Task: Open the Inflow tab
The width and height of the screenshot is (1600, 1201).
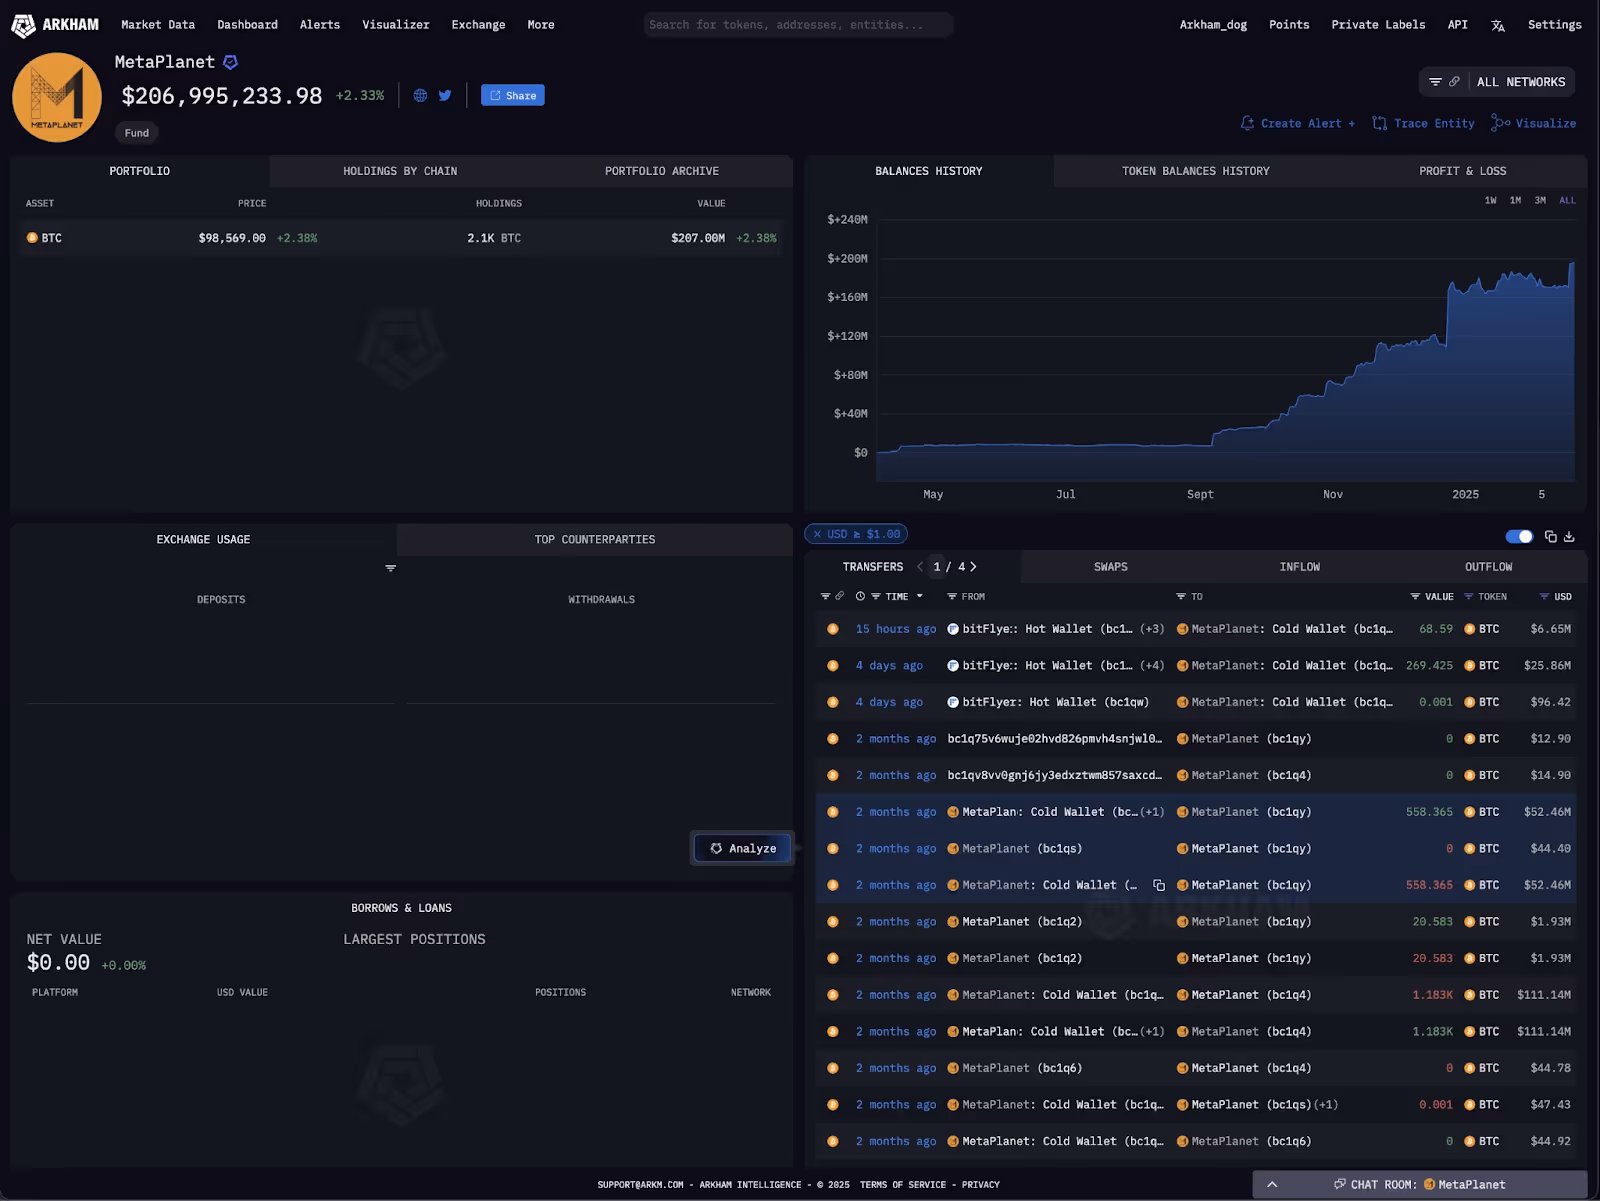Action: point(1299,567)
